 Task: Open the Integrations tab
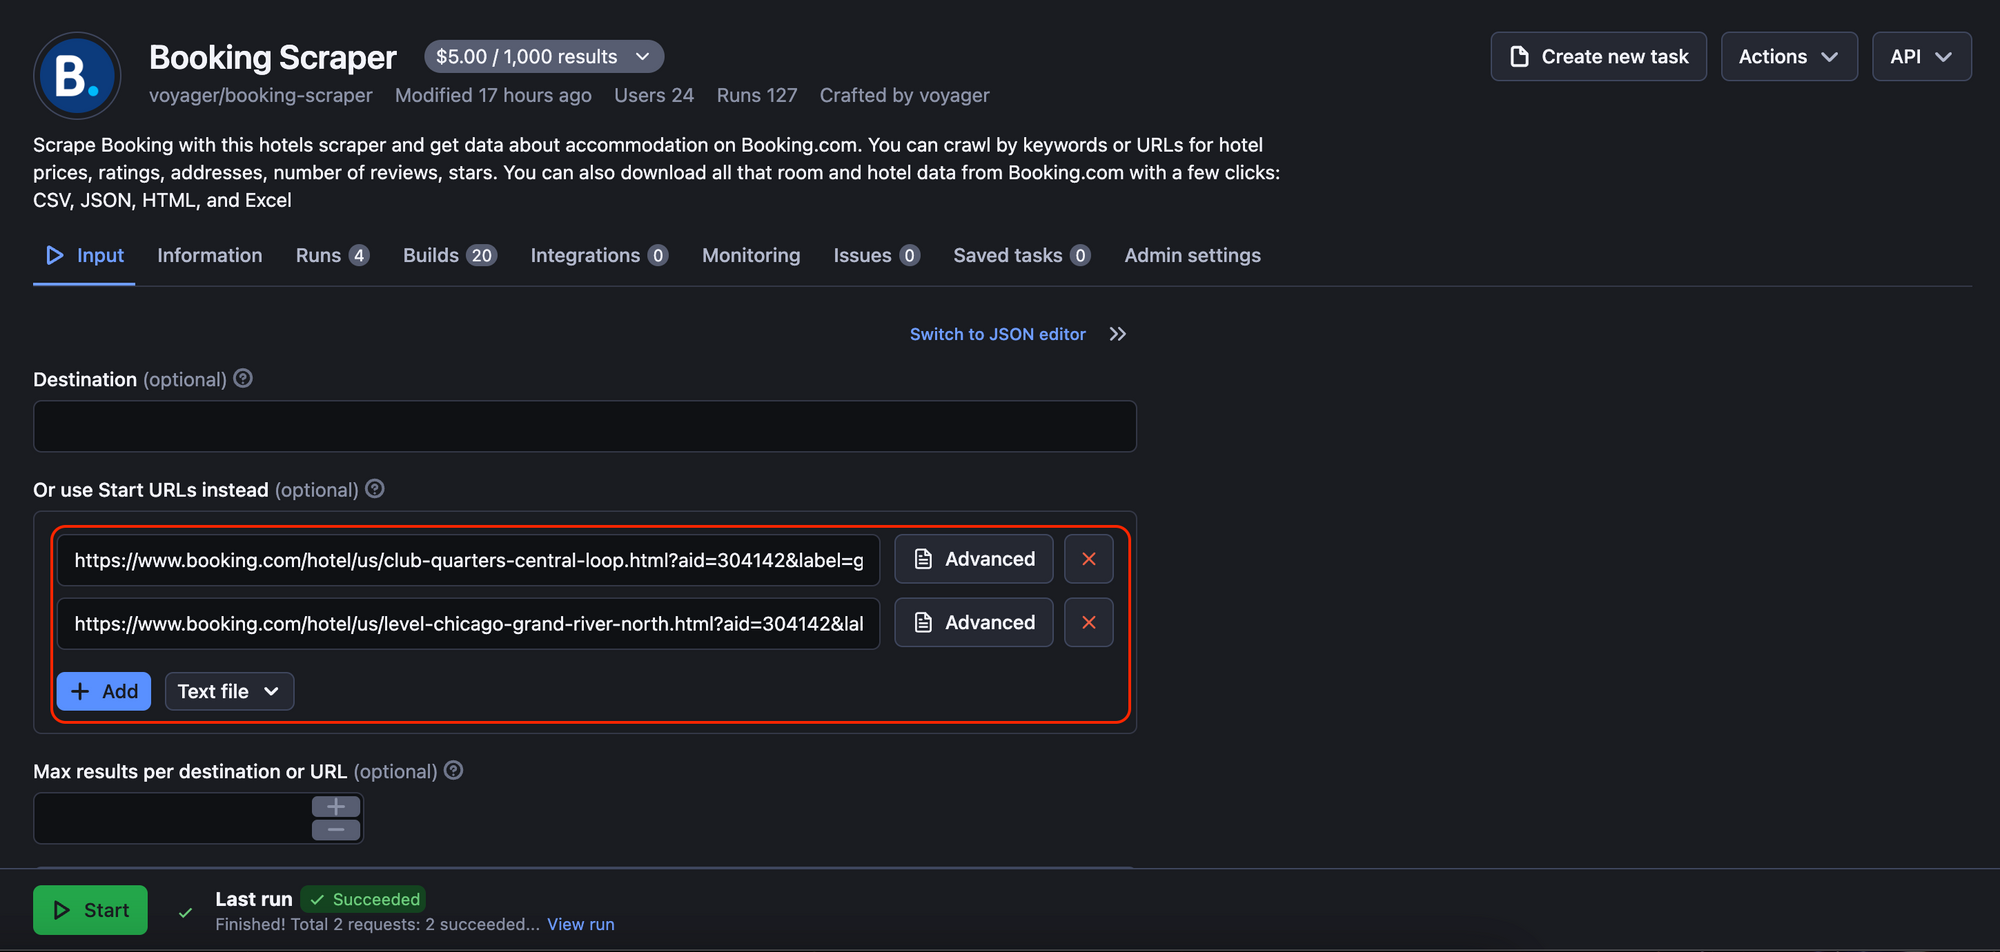tap(600, 256)
